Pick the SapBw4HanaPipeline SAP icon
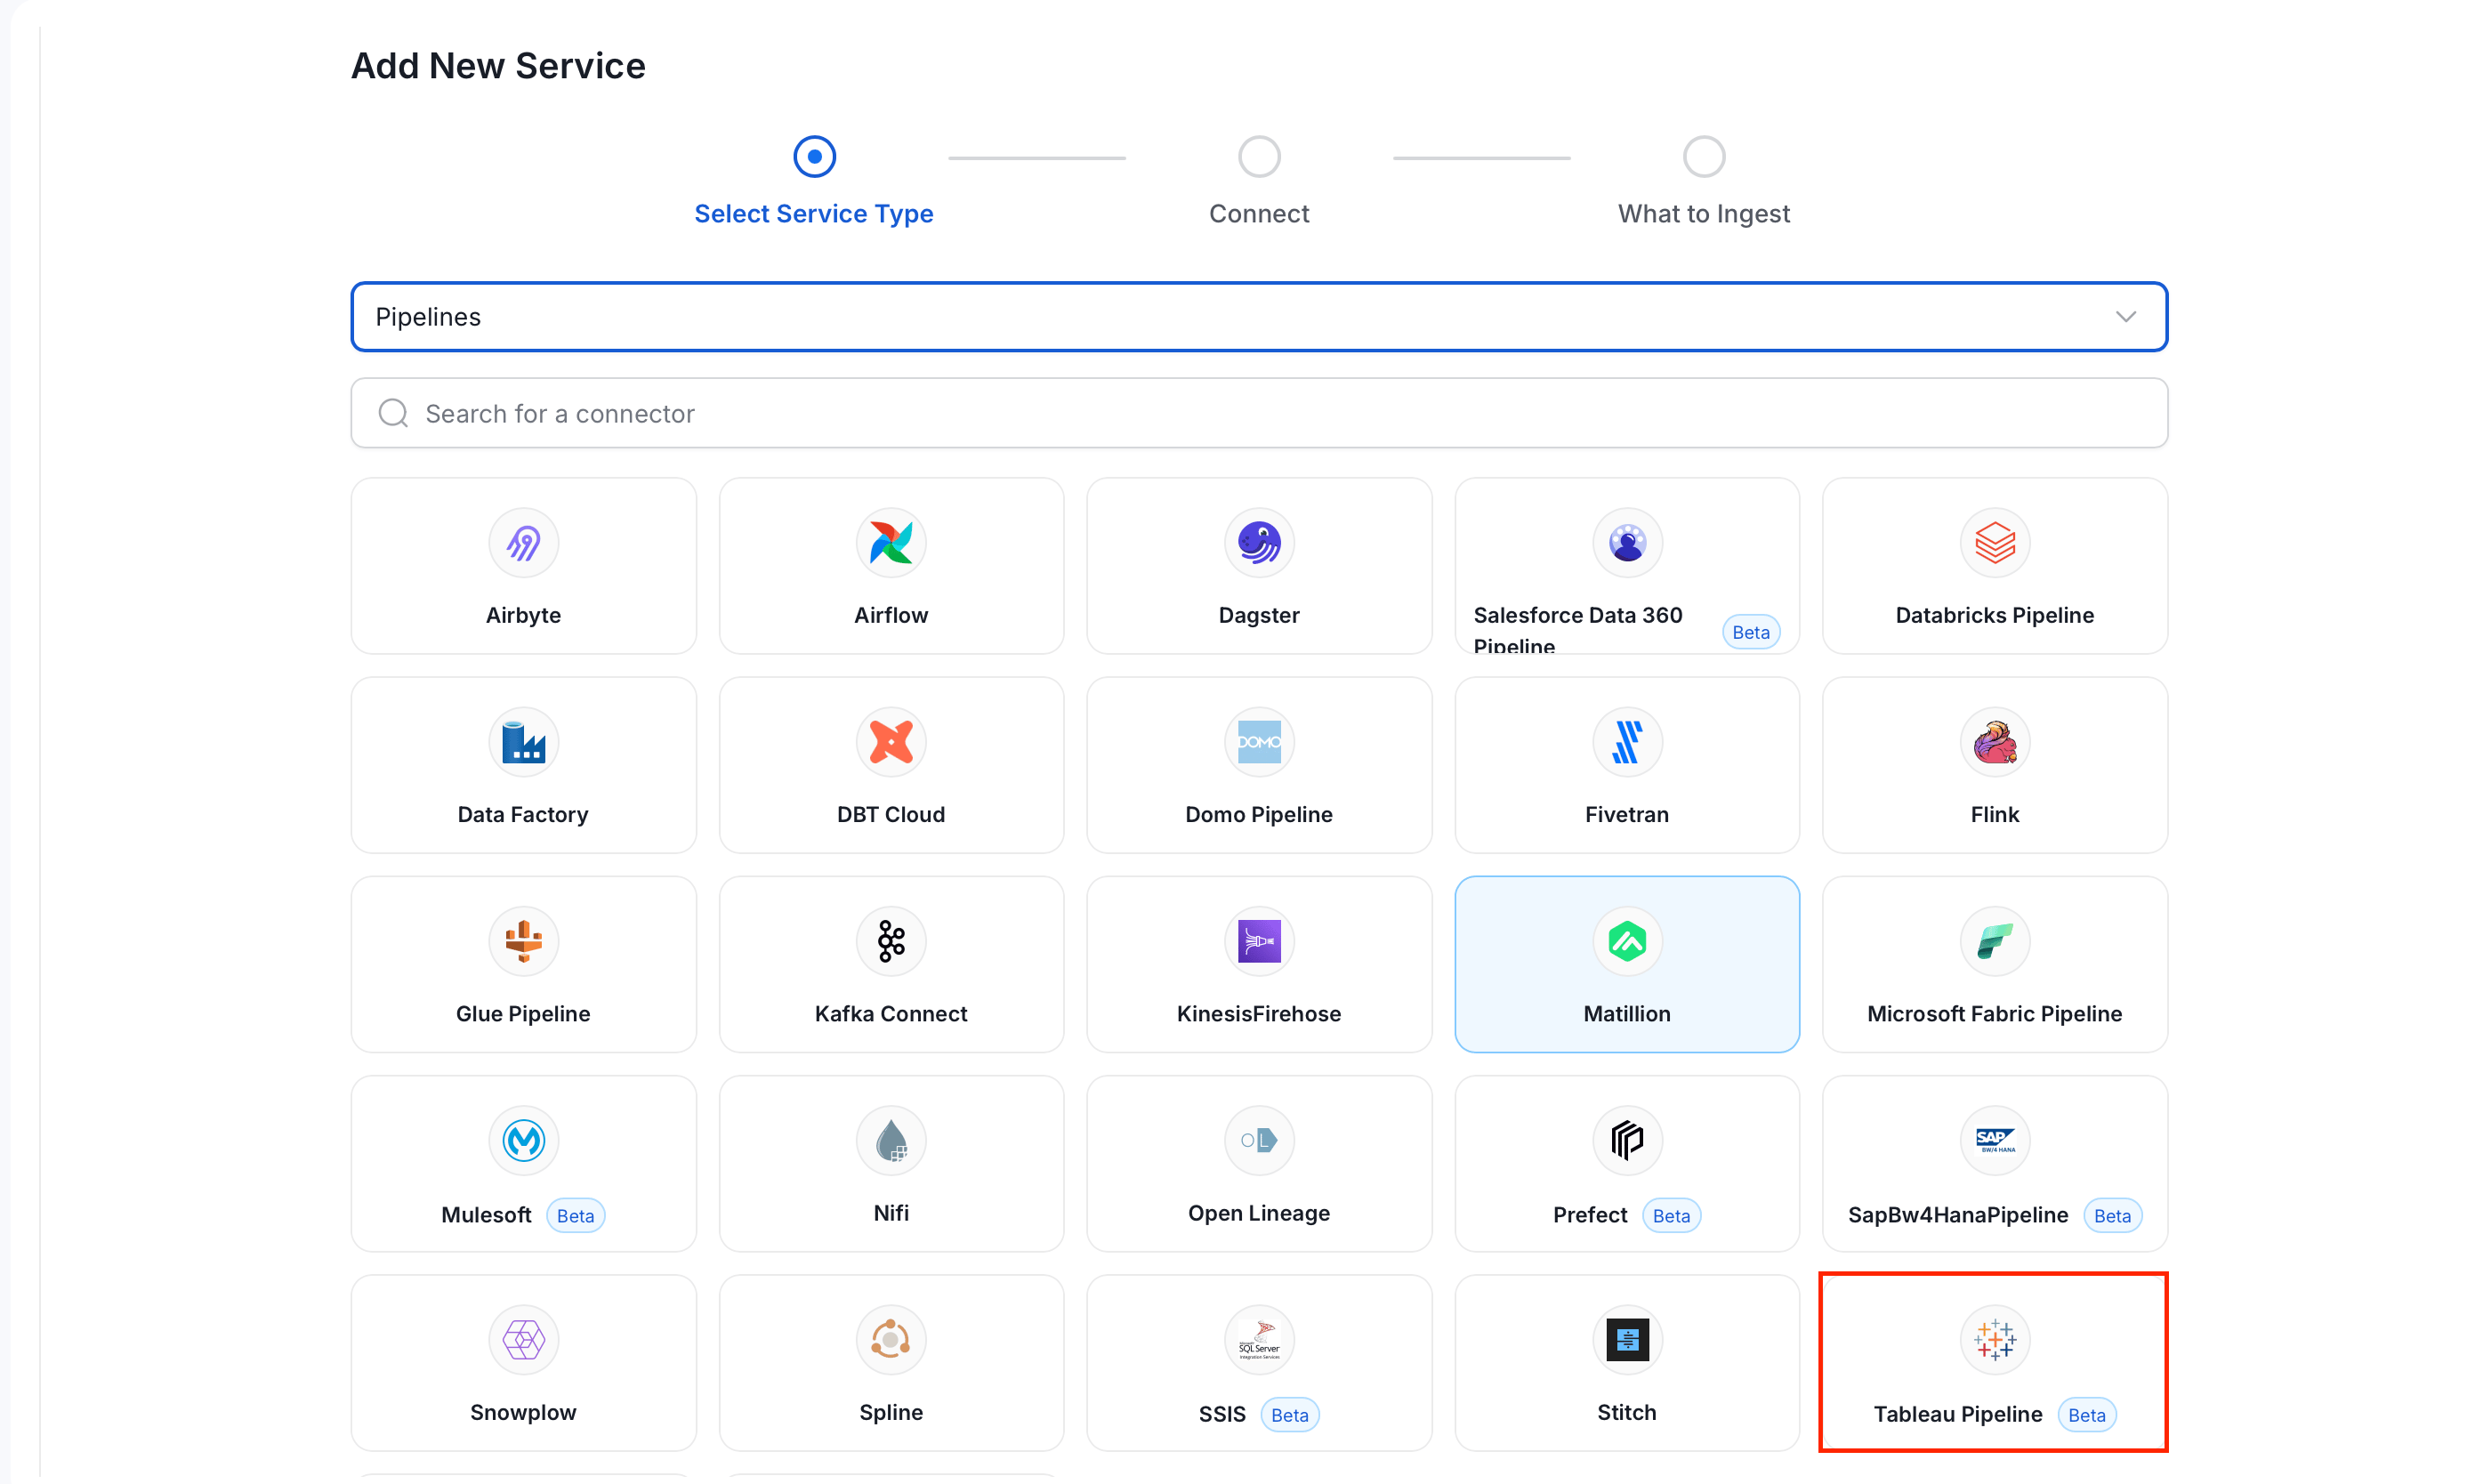2475x1484 pixels. point(1995,1140)
